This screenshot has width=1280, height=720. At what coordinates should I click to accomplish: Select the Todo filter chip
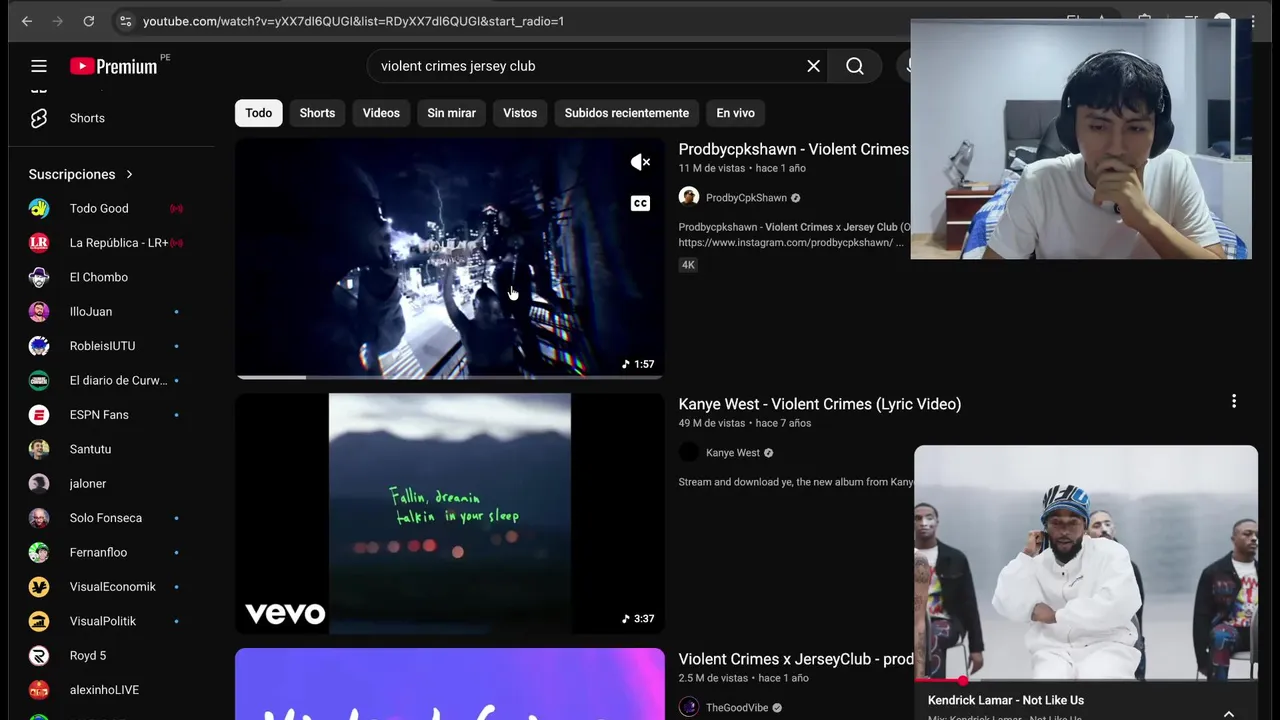(x=259, y=113)
